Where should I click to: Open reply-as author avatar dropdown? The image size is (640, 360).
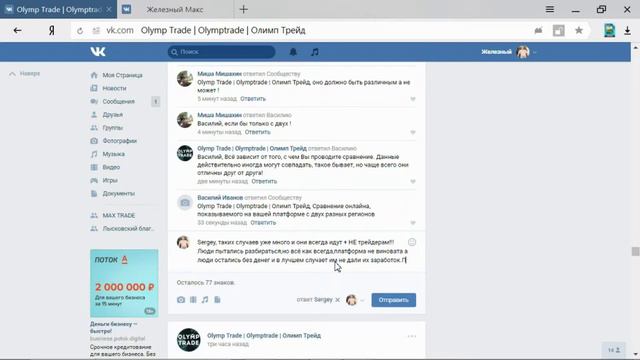[x=355, y=300]
